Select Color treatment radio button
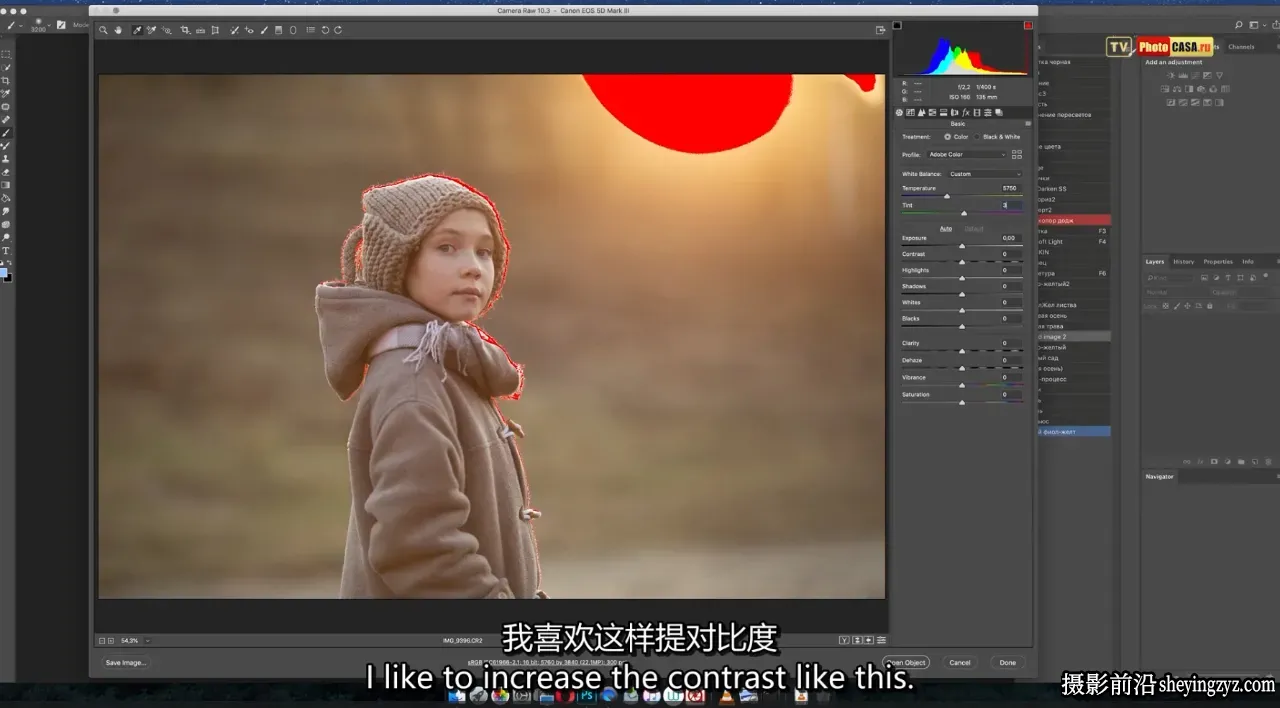Viewport: 1280px width, 708px height. (x=947, y=137)
